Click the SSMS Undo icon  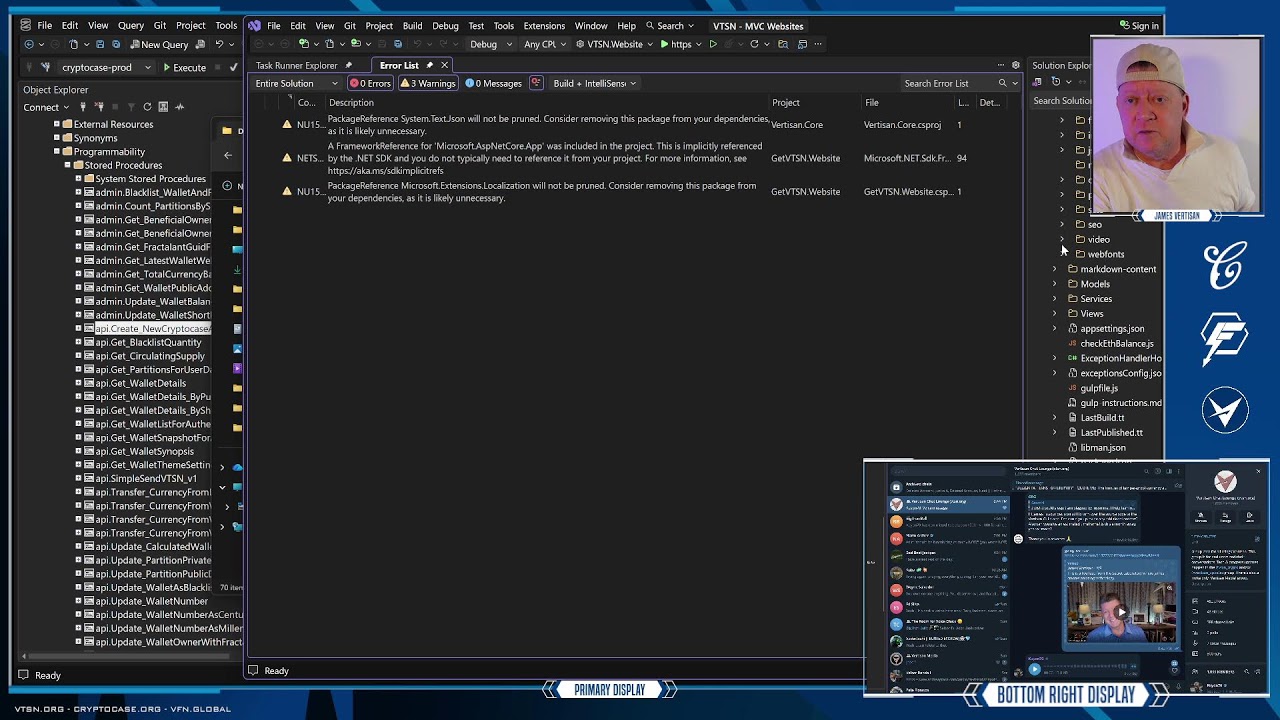pos(218,44)
